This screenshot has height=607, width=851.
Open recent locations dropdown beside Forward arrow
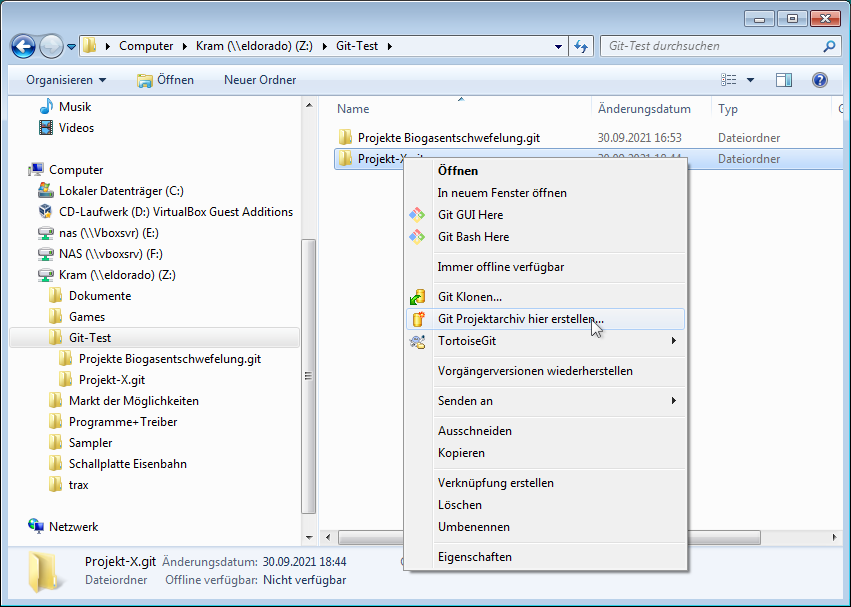click(71, 47)
